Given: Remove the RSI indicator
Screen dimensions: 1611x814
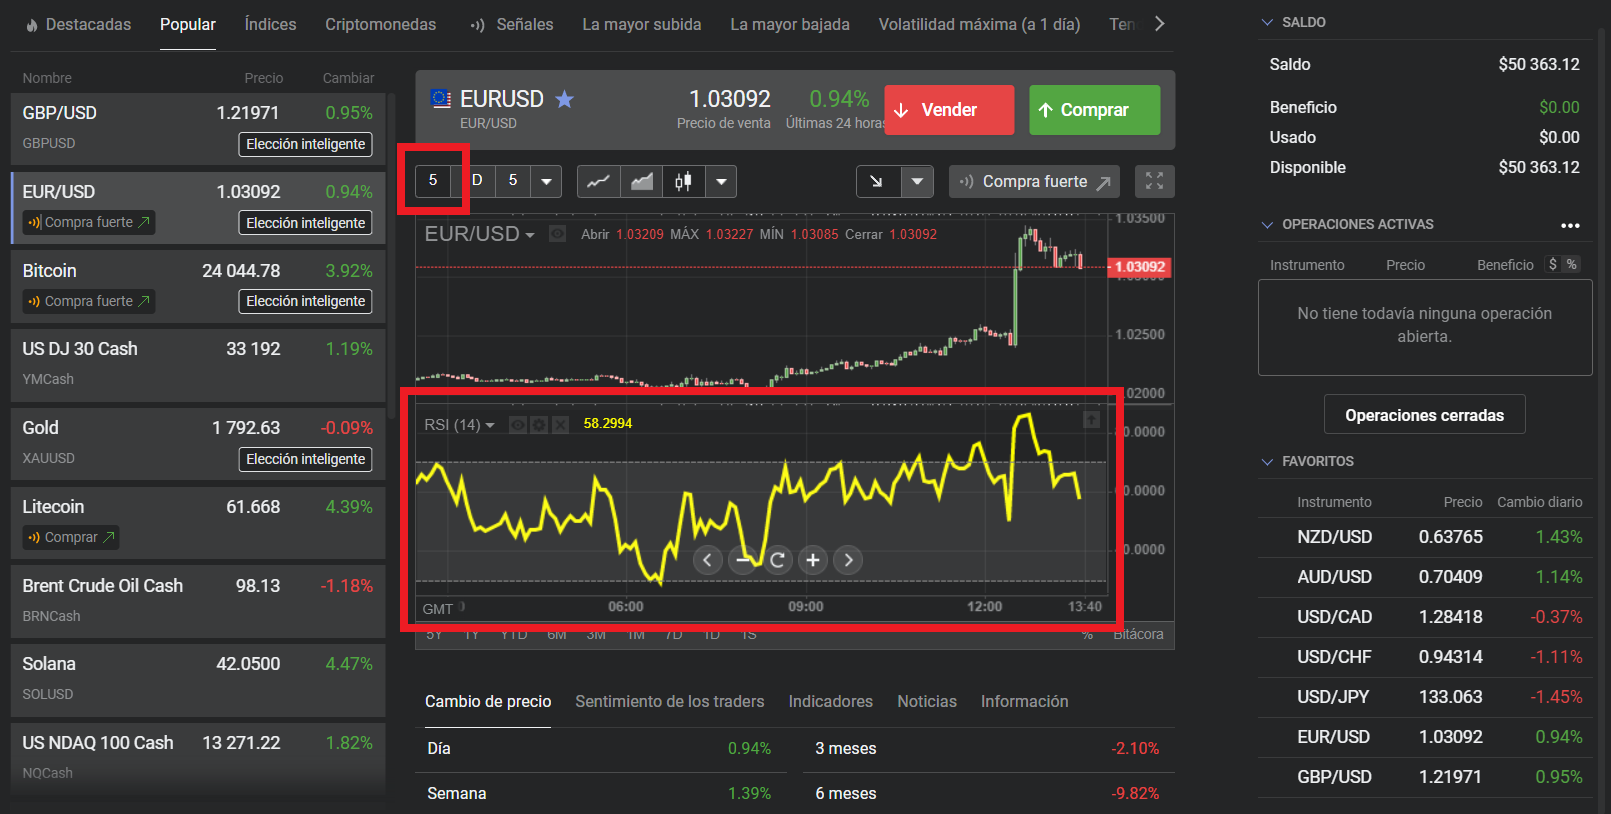Looking at the screenshot, I should pos(560,425).
